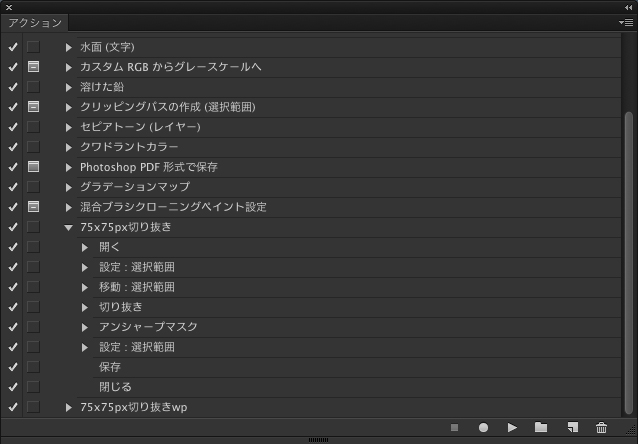Viewport: 638px width, 444px height.
Task: Toggle checkmark for 保存 step
Action: pos(13,367)
